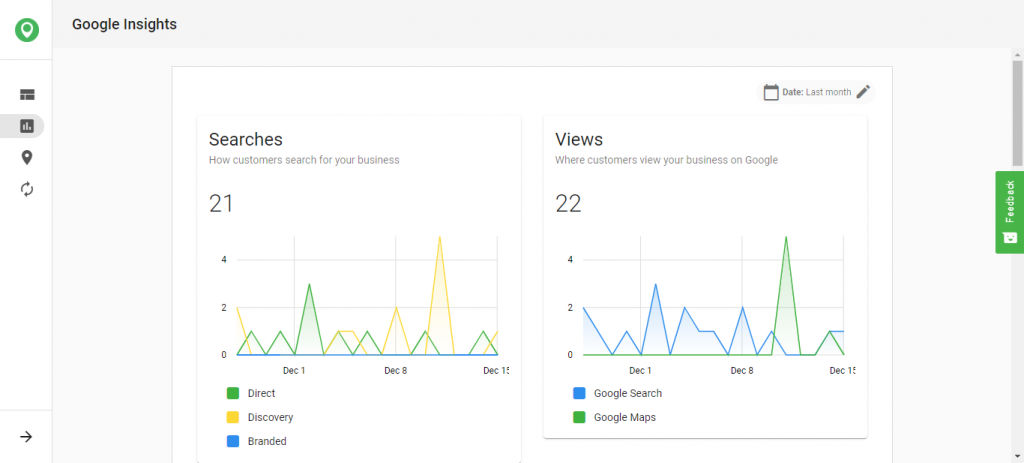Click the Views card heading
The height and width of the screenshot is (463, 1024).
(x=579, y=139)
